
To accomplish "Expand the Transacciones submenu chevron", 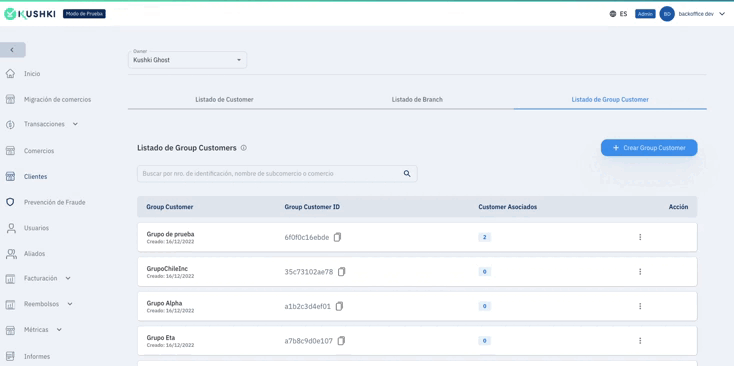I will coord(75,124).
